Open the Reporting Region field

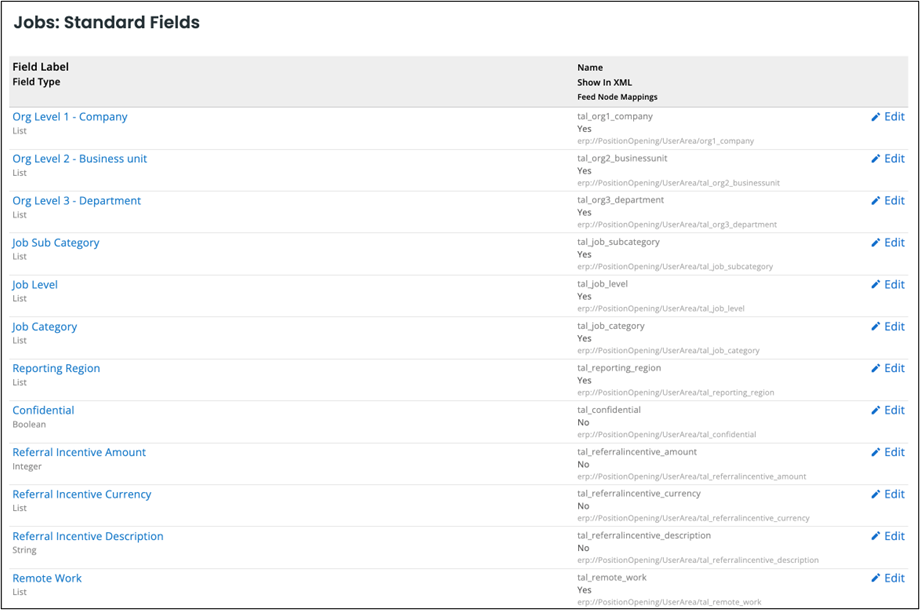point(56,368)
